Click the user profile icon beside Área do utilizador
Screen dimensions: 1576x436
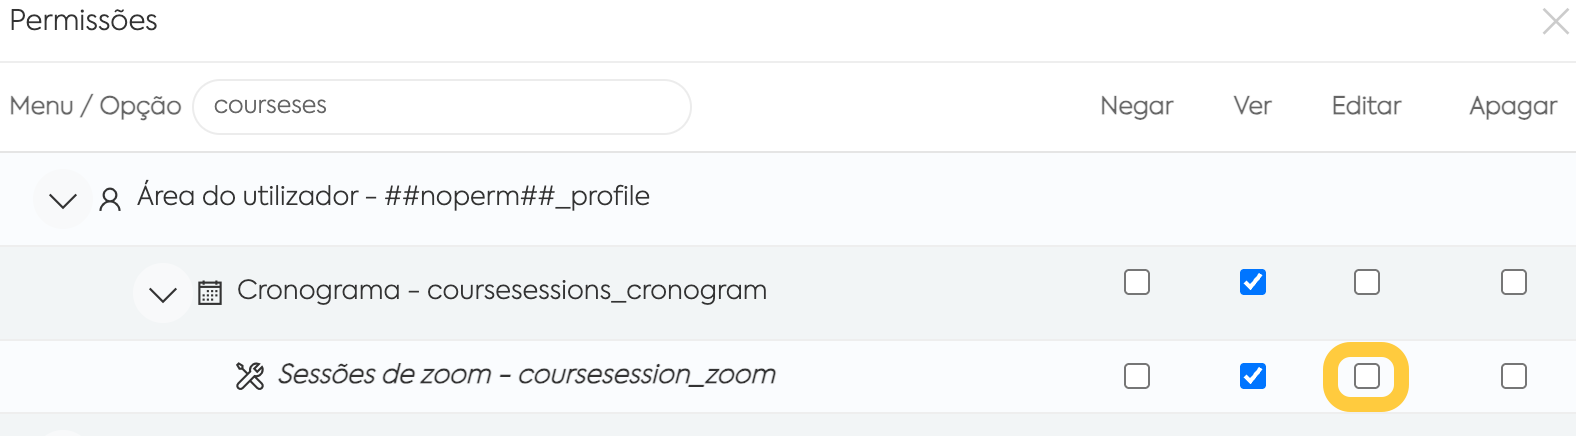110,199
